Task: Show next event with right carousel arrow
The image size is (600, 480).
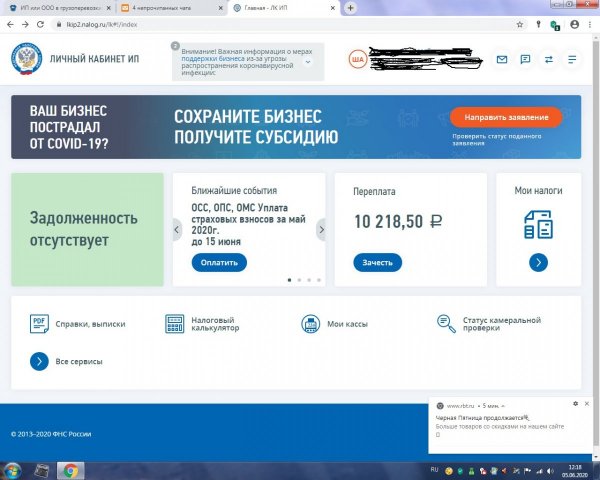Action: pyautogui.click(x=321, y=229)
